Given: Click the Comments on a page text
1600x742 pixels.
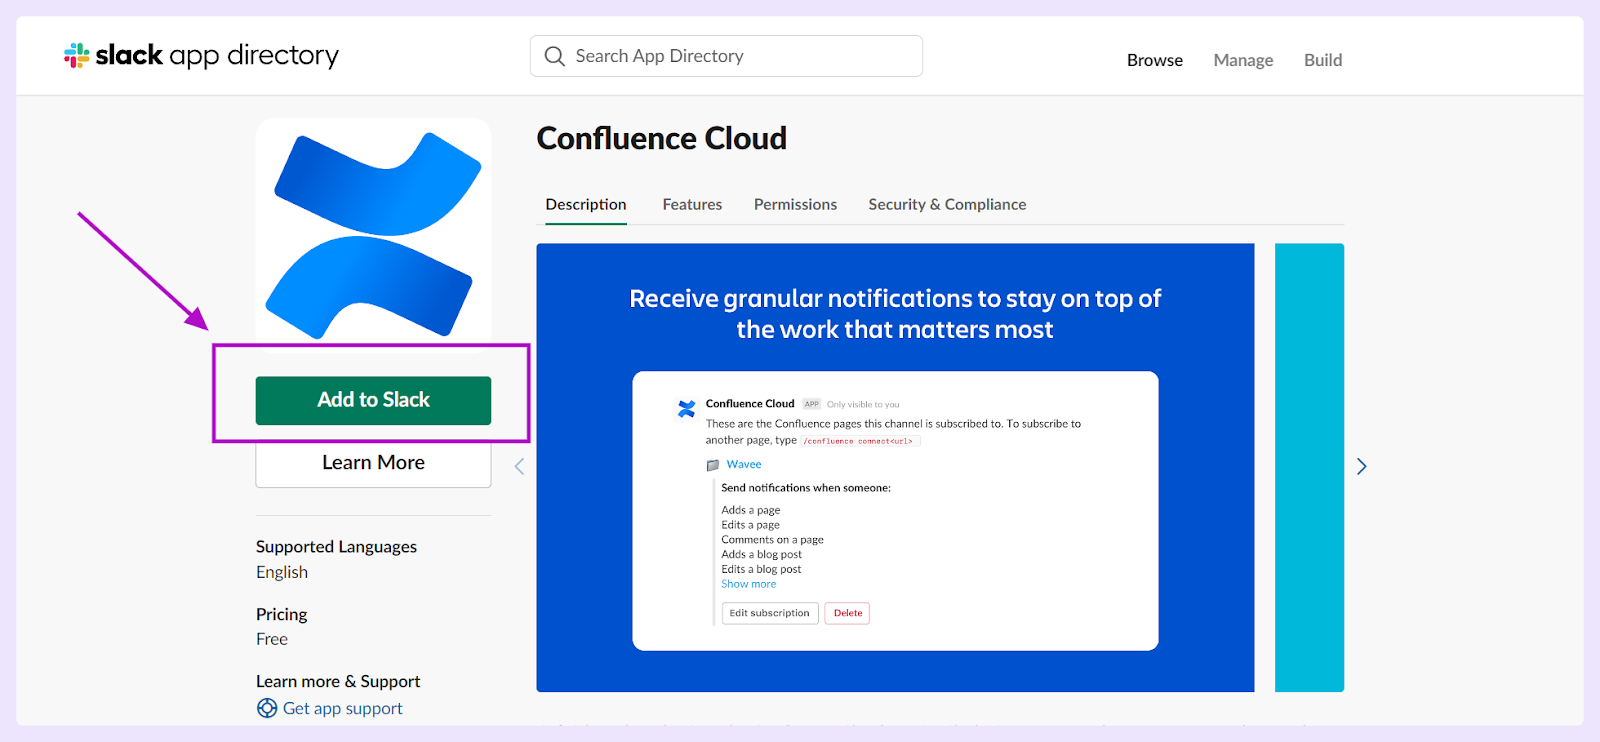Looking at the screenshot, I should (x=772, y=539).
